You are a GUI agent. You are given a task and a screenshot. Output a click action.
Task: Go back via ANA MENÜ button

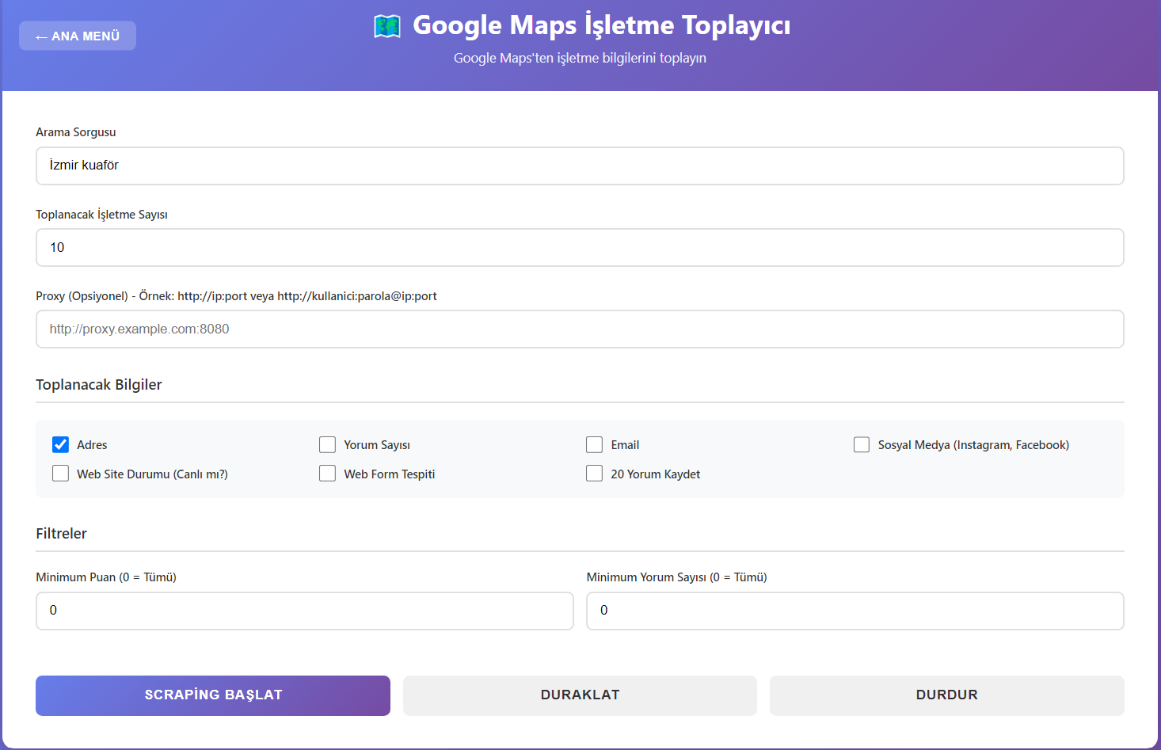(78, 36)
